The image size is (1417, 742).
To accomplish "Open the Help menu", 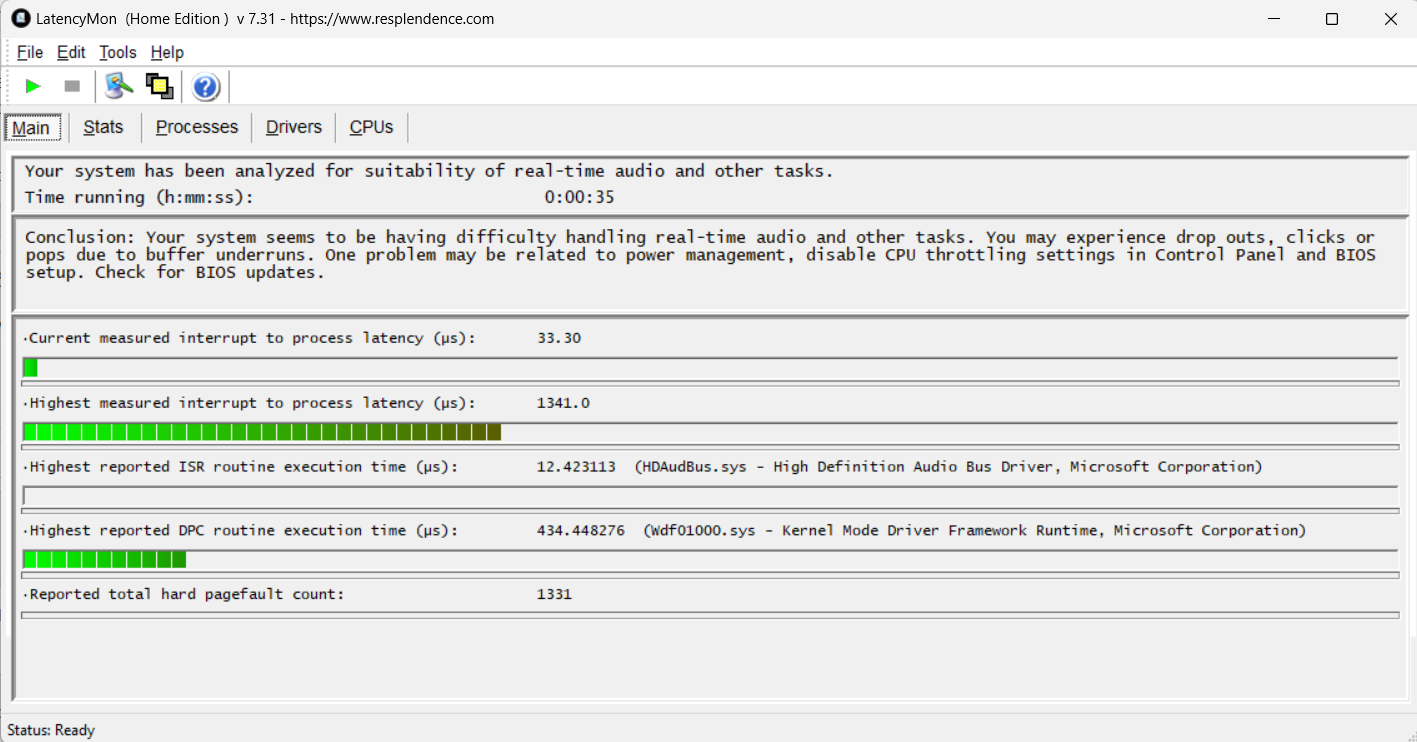I will click(167, 52).
